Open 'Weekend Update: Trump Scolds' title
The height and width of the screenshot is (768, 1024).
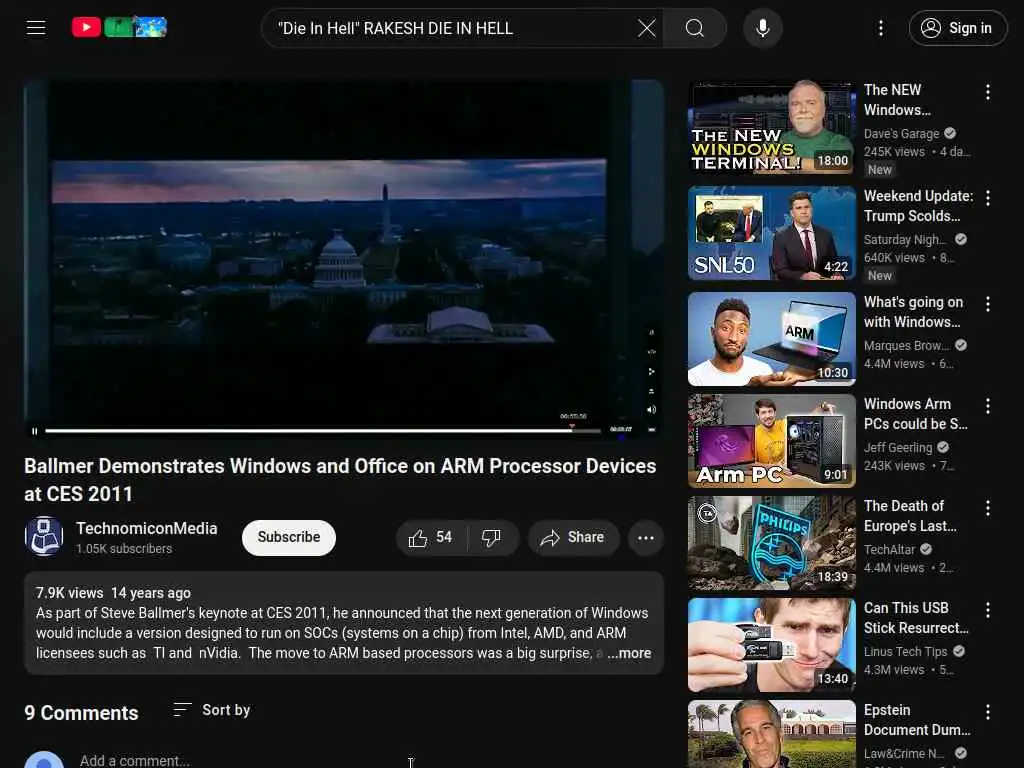point(918,206)
